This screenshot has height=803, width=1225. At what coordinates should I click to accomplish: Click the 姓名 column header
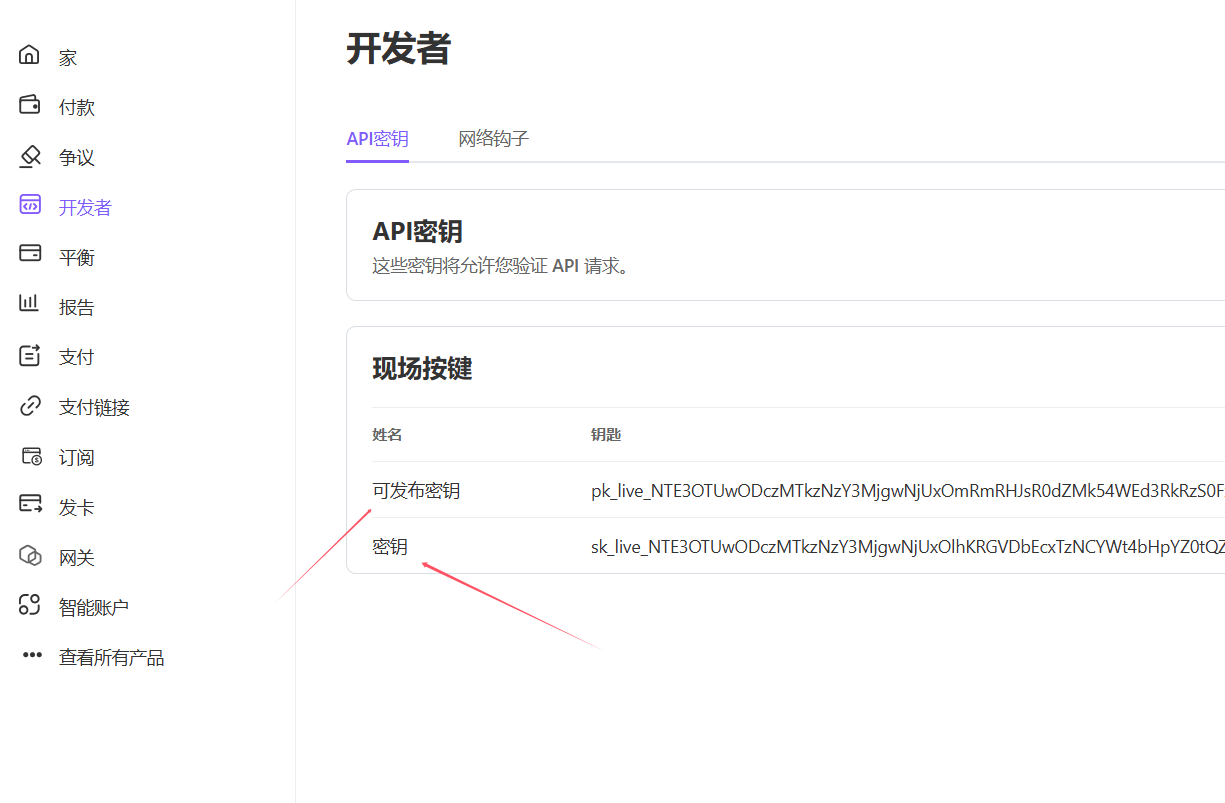pos(387,435)
